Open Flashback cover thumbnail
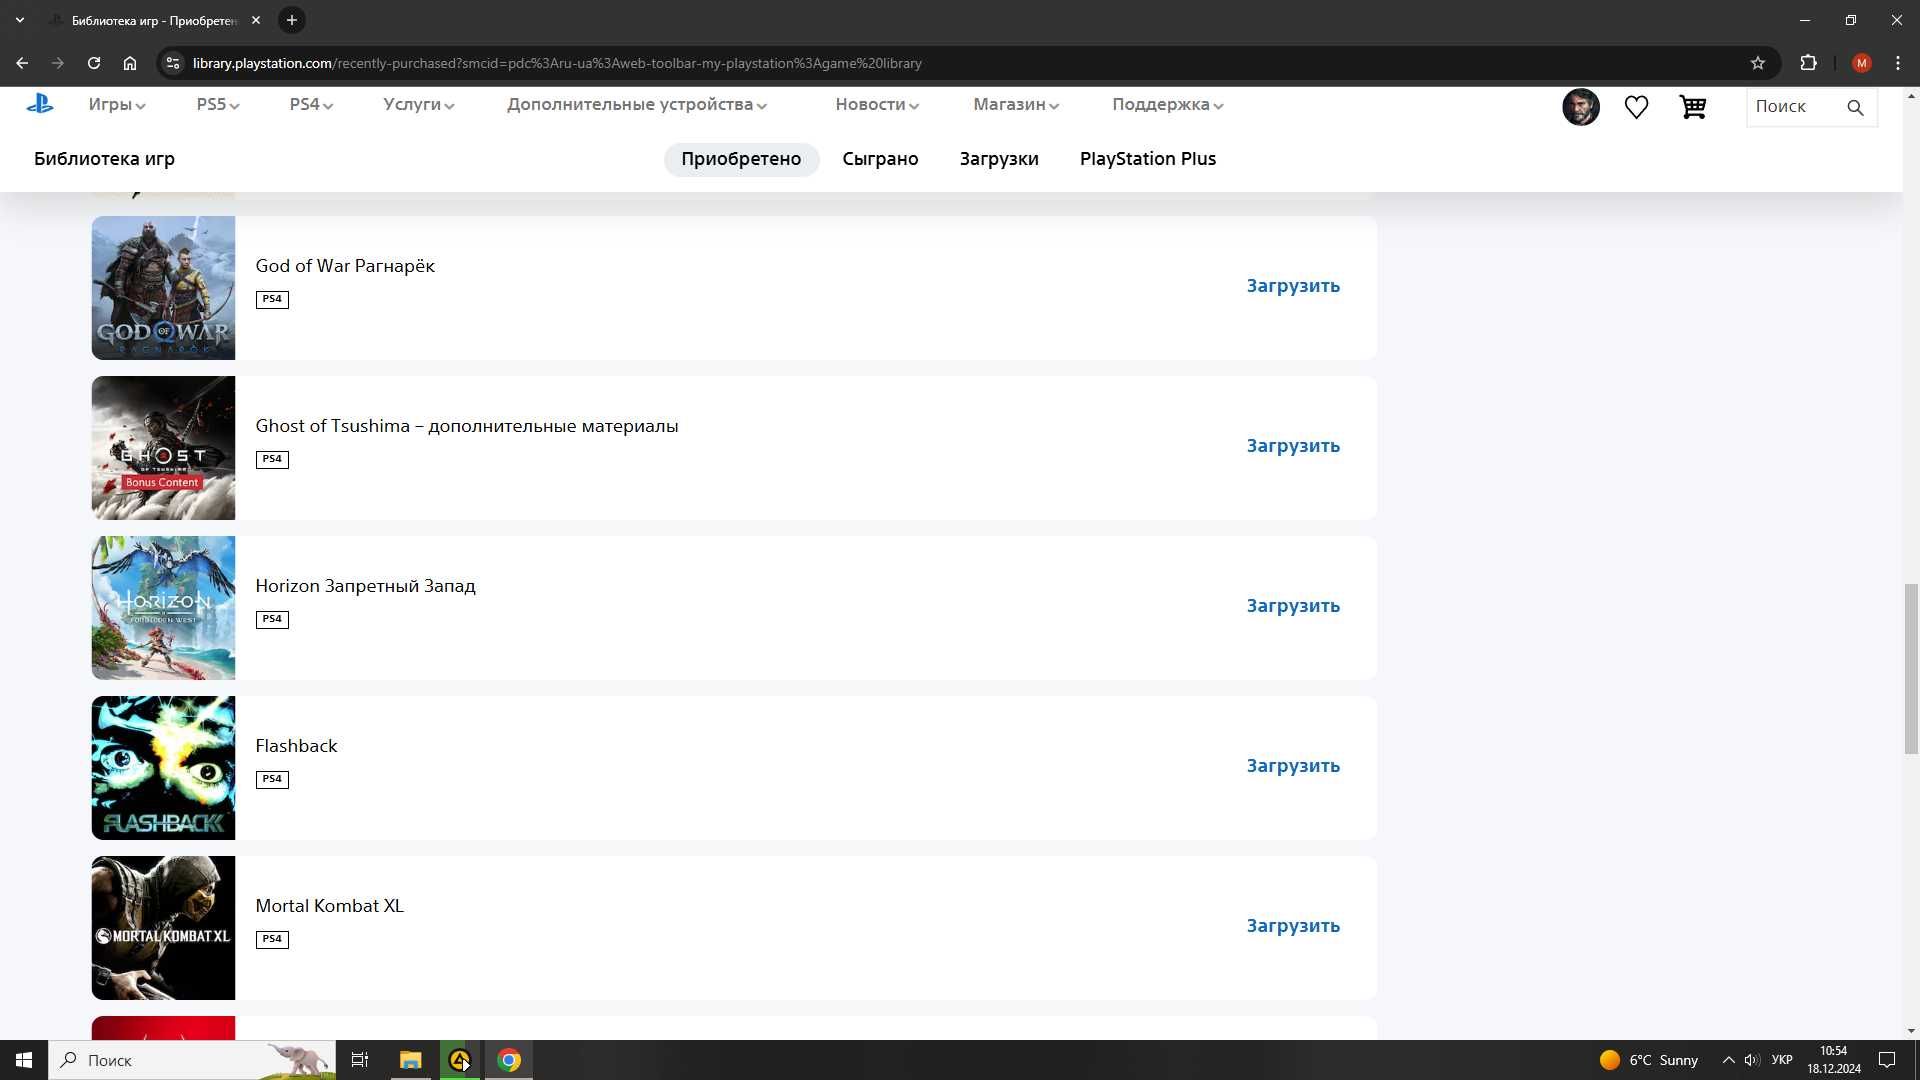1920x1080 pixels. (x=163, y=768)
